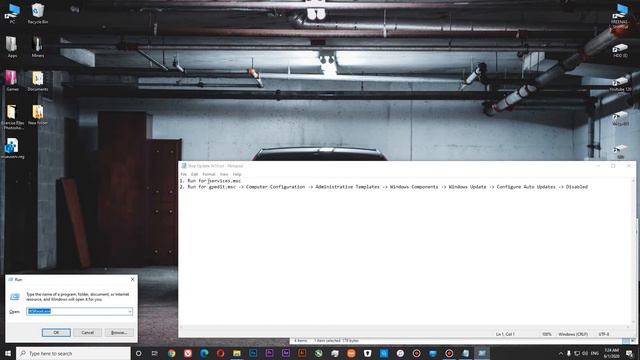Image resolution: width=640 pixels, height=360 pixels.
Task: Click 'Ln 1, Col 1' in Notepad status bar
Action: [x=505, y=334]
